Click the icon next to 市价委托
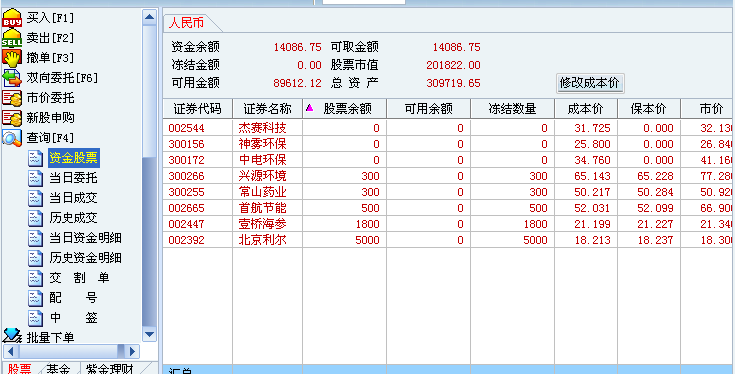 12,98
